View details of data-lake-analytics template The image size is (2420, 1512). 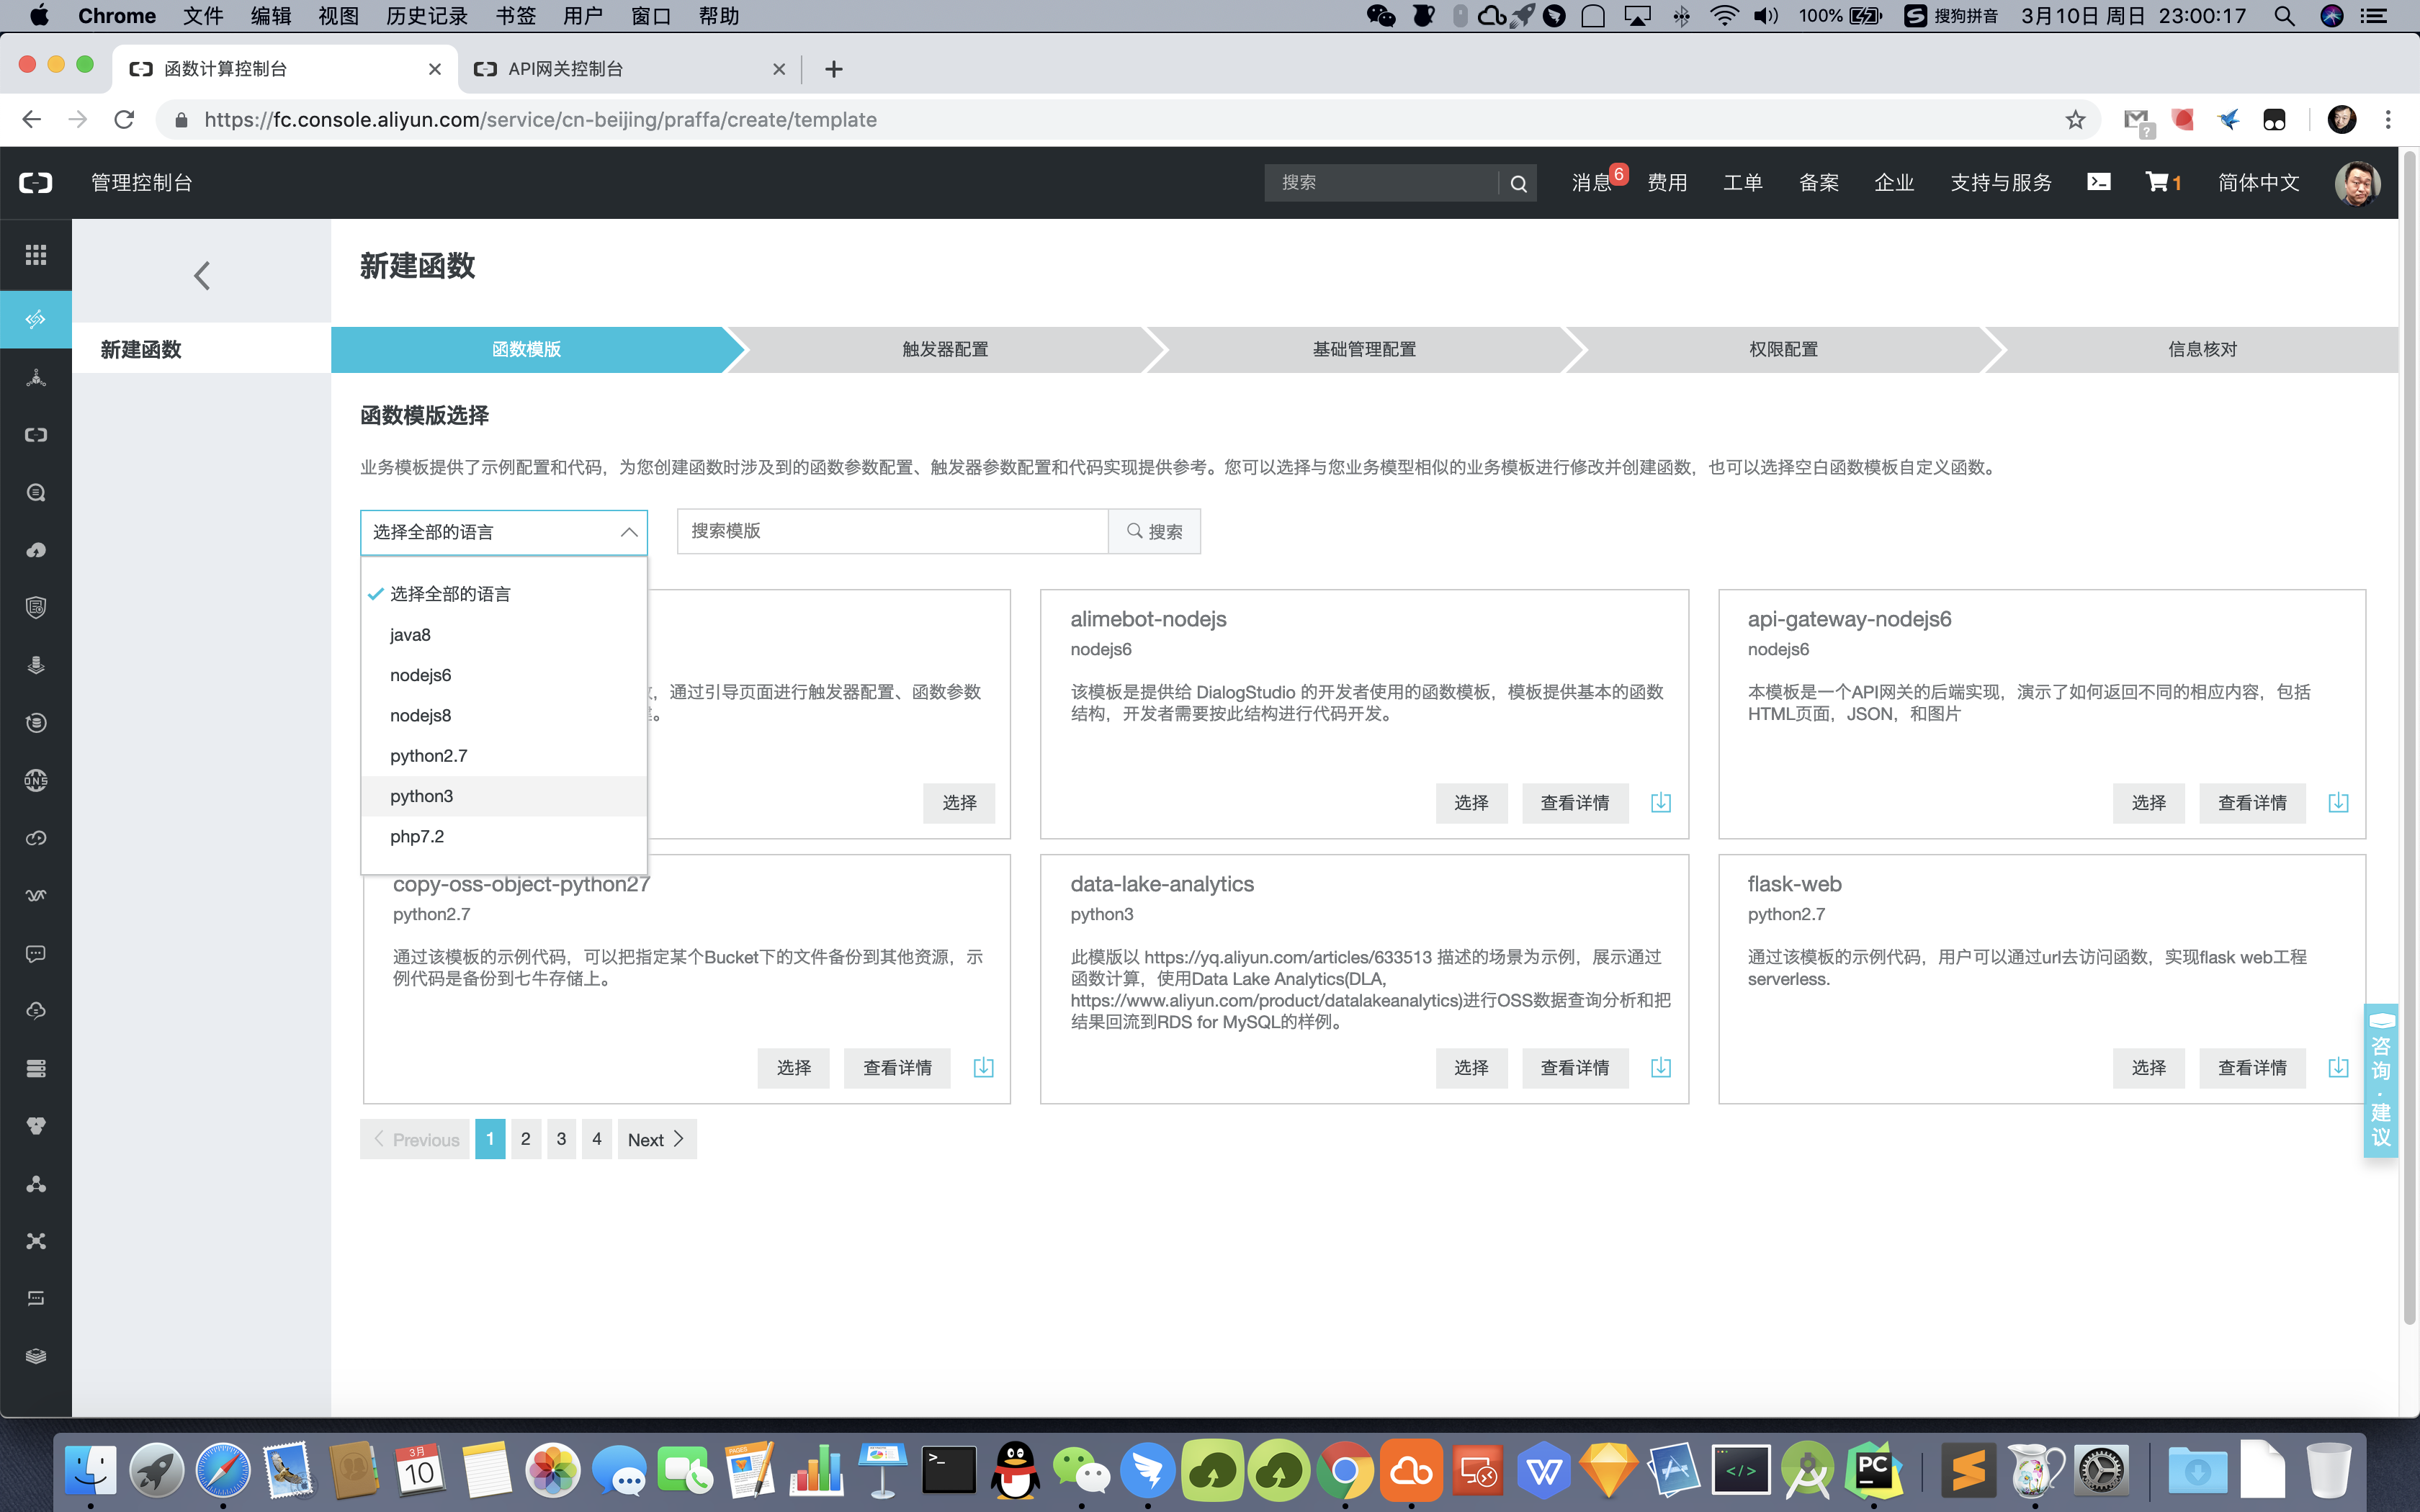[x=1575, y=1068]
